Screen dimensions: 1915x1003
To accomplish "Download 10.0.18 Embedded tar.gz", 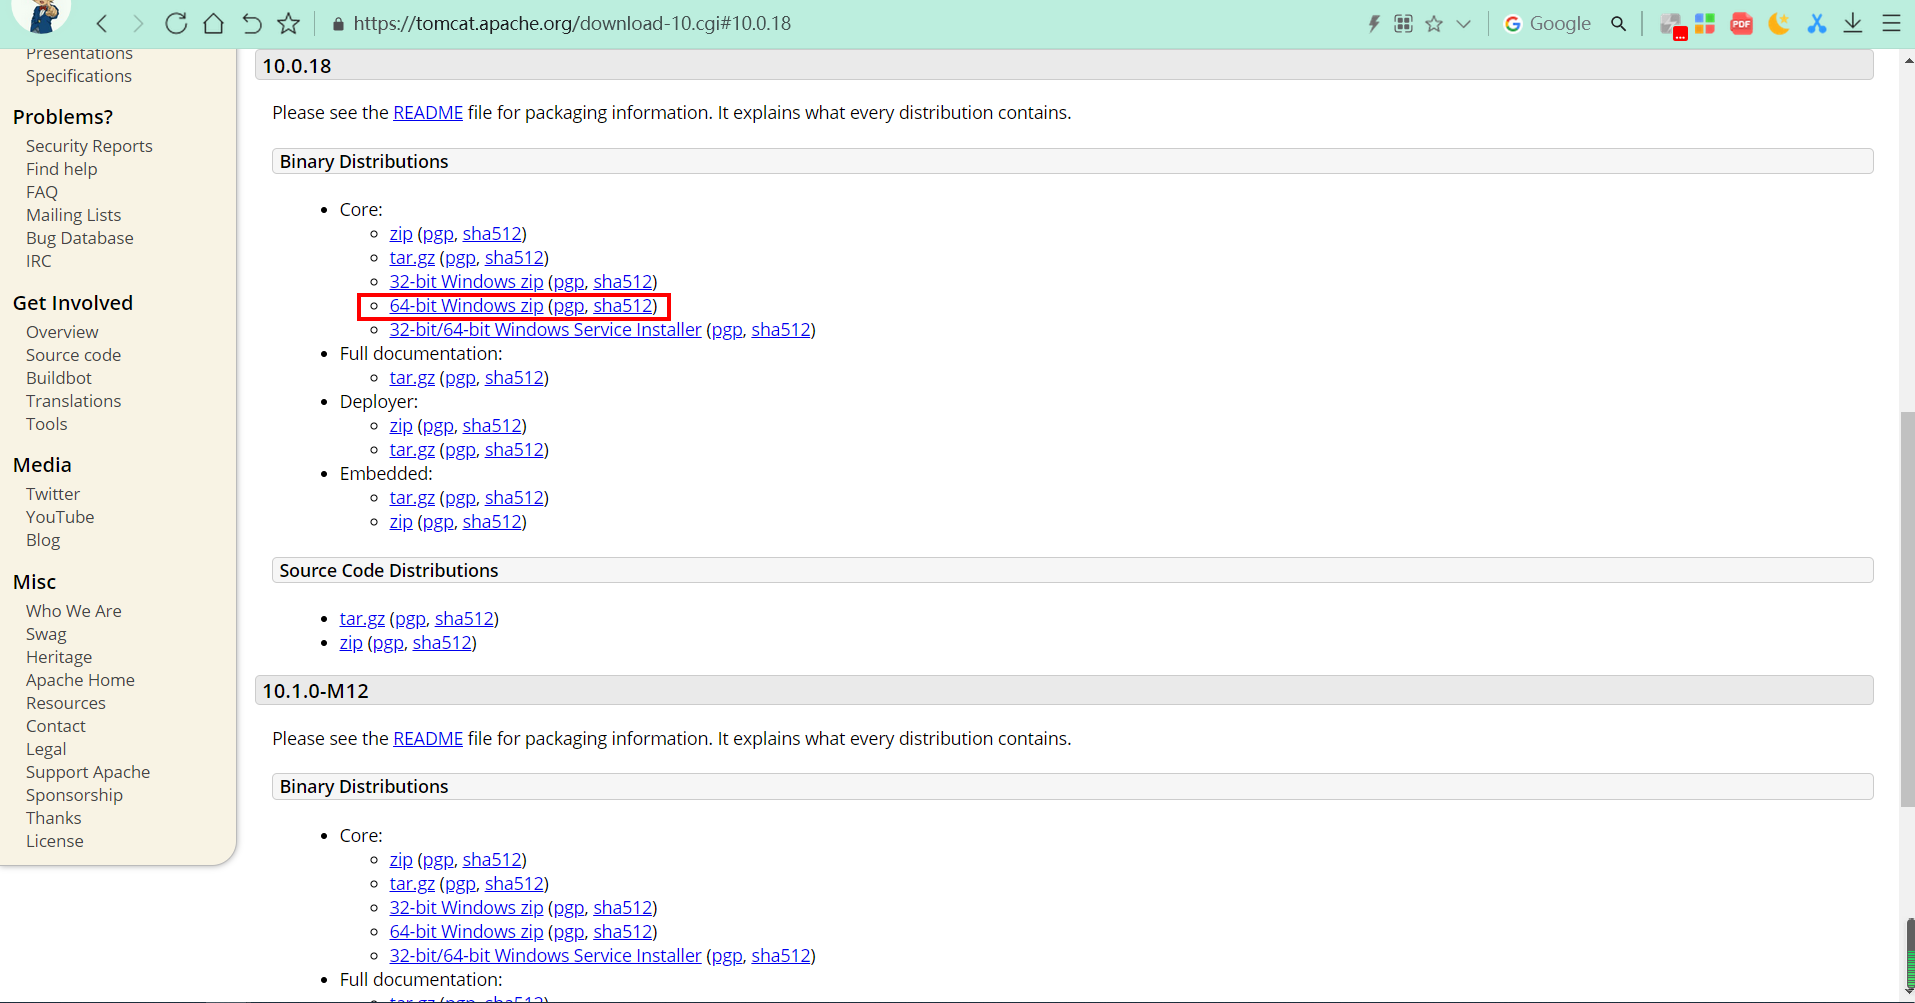I will [412, 498].
